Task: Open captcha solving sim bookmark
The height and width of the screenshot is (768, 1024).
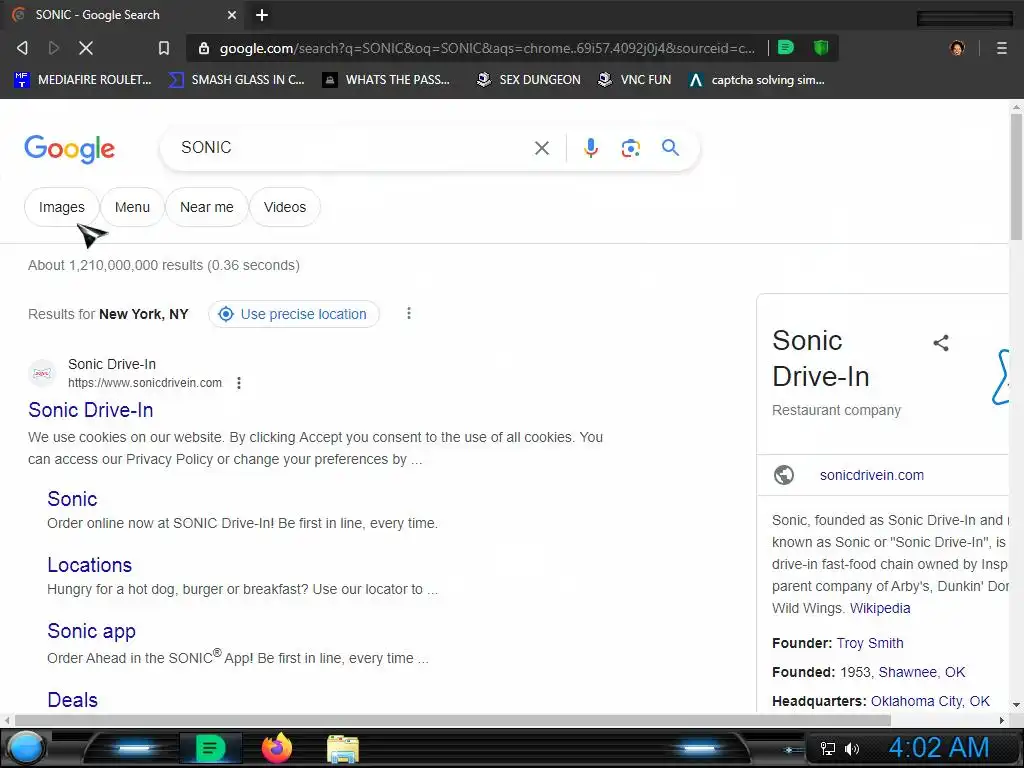Action: click(x=756, y=80)
